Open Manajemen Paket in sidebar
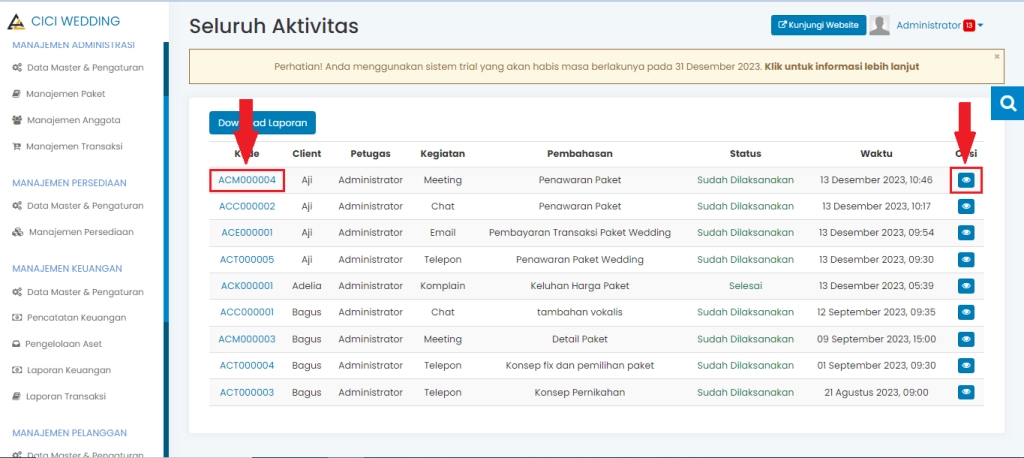Image resolution: width=1024 pixels, height=458 pixels. (x=65, y=93)
